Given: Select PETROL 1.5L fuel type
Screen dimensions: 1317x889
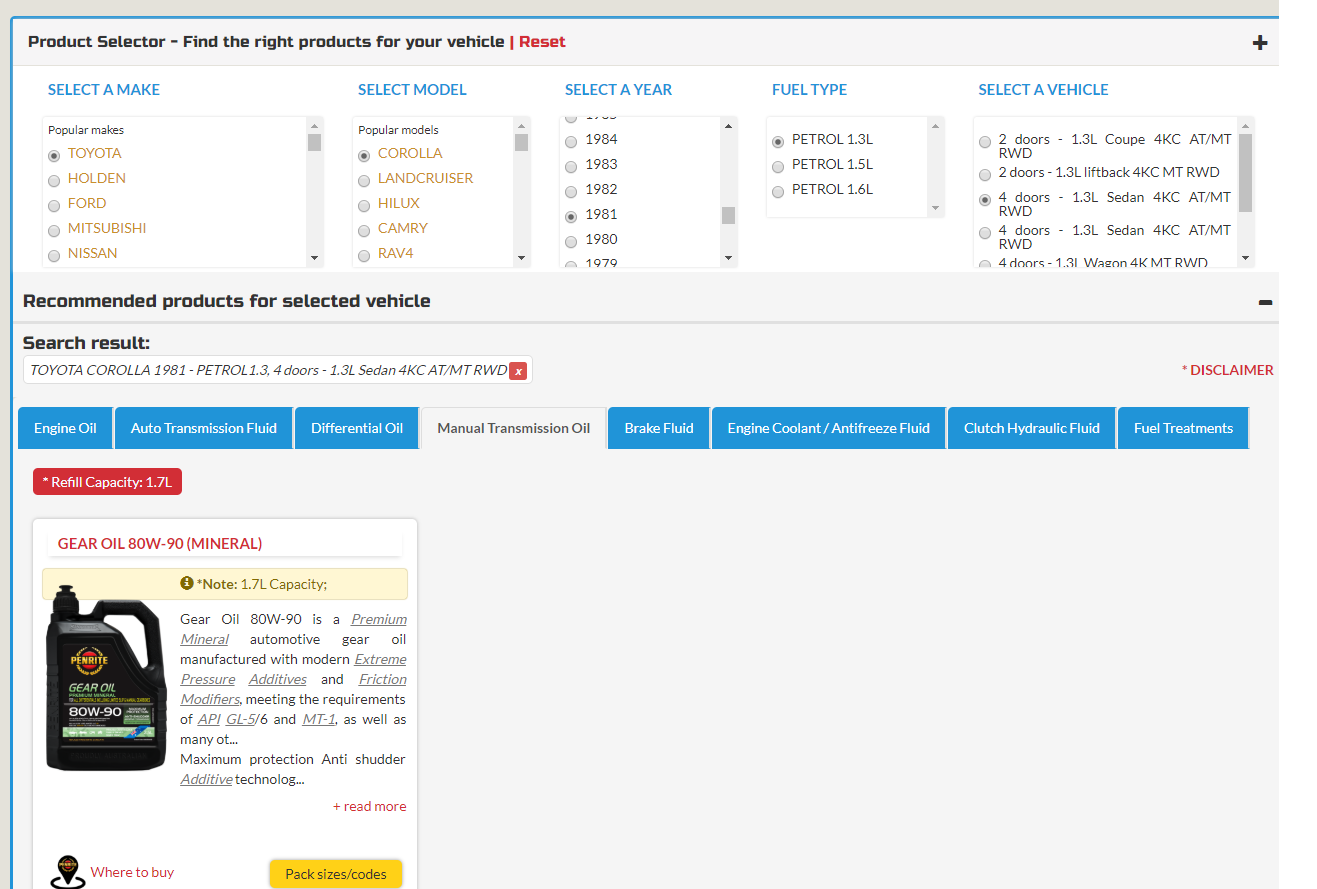Looking at the screenshot, I should click(x=778, y=167).
